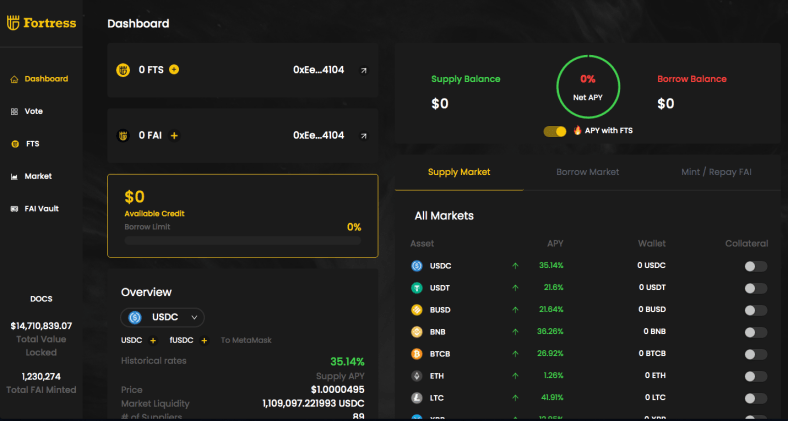Screen dimensions: 788x421
Task: Click the Fortress logo
Action: coord(41,23)
